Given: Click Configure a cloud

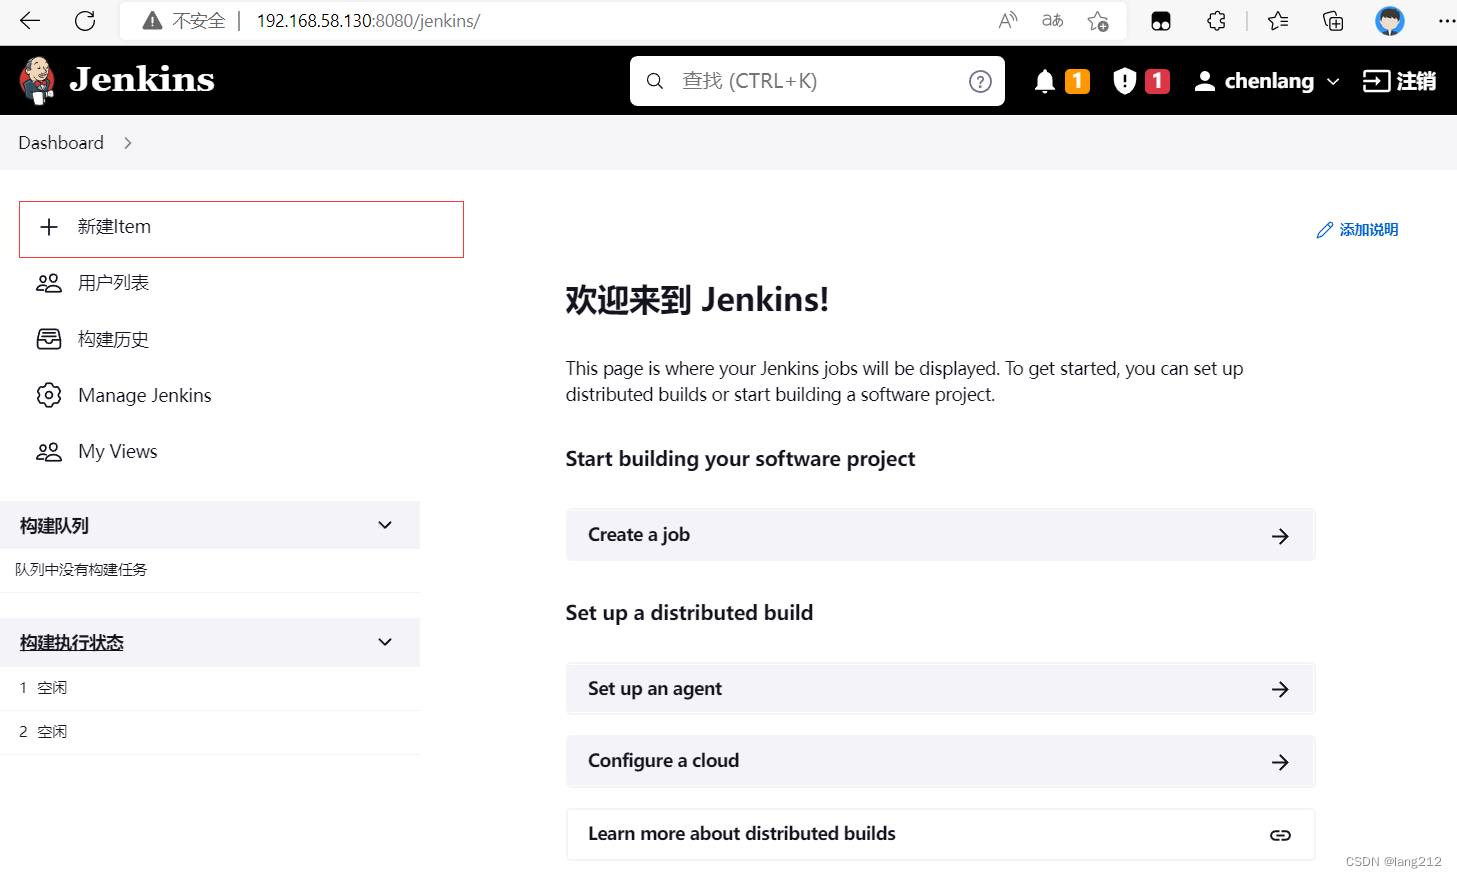Looking at the screenshot, I should (x=940, y=761).
